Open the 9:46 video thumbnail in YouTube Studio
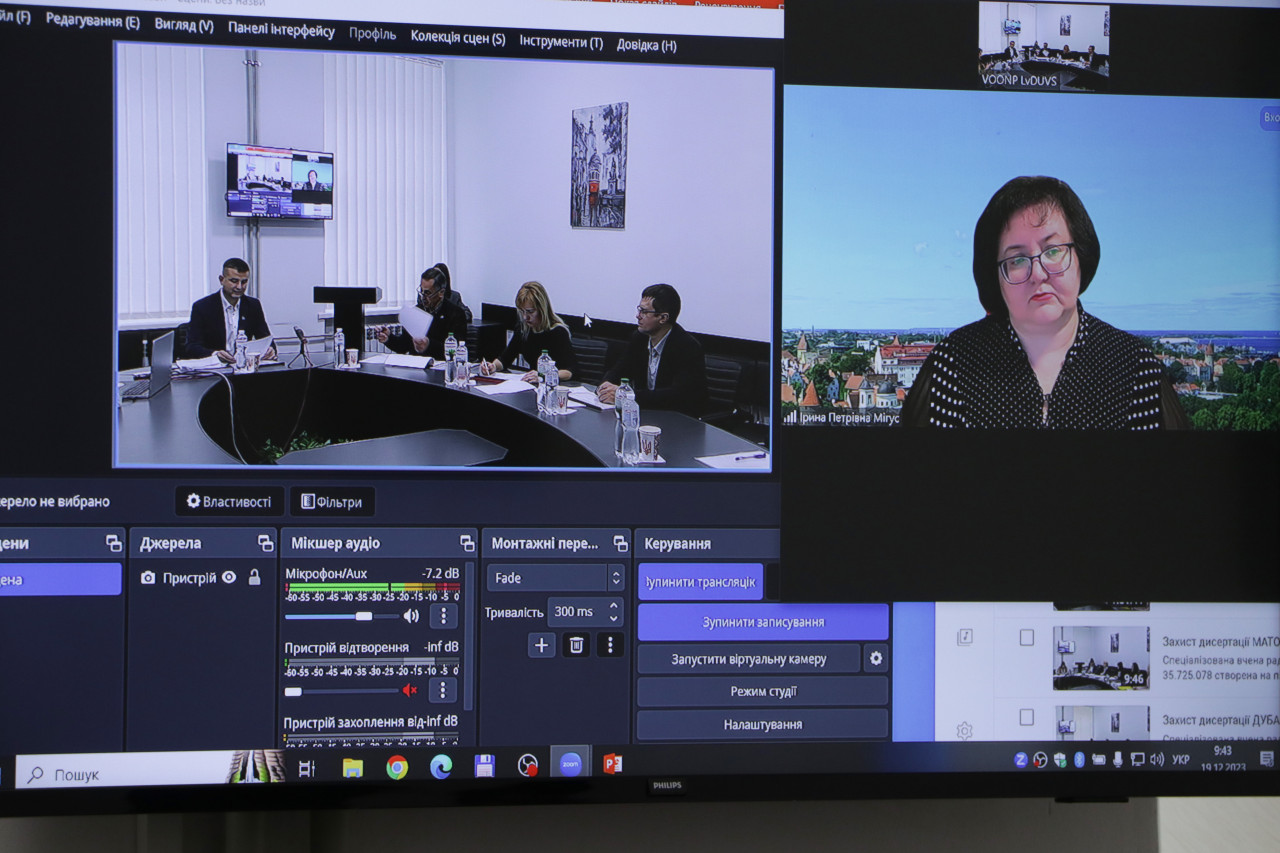This screenshot has height=853, width=1280. tap(1100, 658)
